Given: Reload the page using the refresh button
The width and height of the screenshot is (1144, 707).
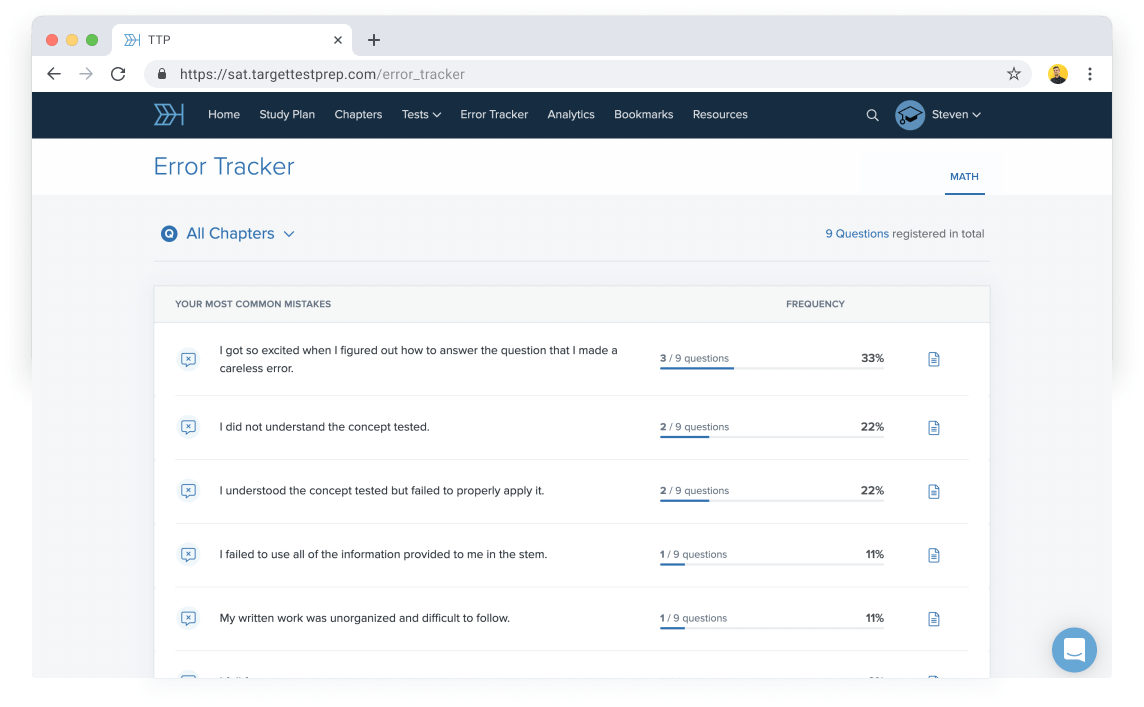Looking at the screenshot, I should (118, 74).
